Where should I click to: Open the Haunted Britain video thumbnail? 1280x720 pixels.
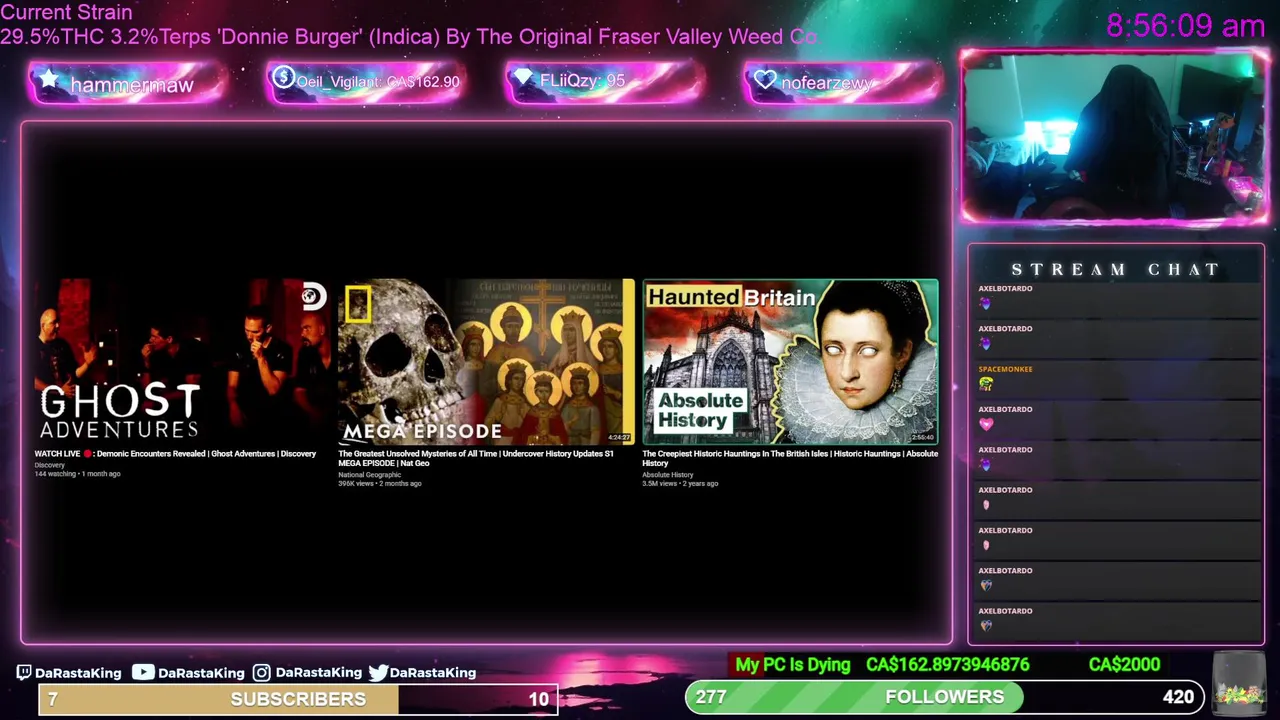coord(790,362)
